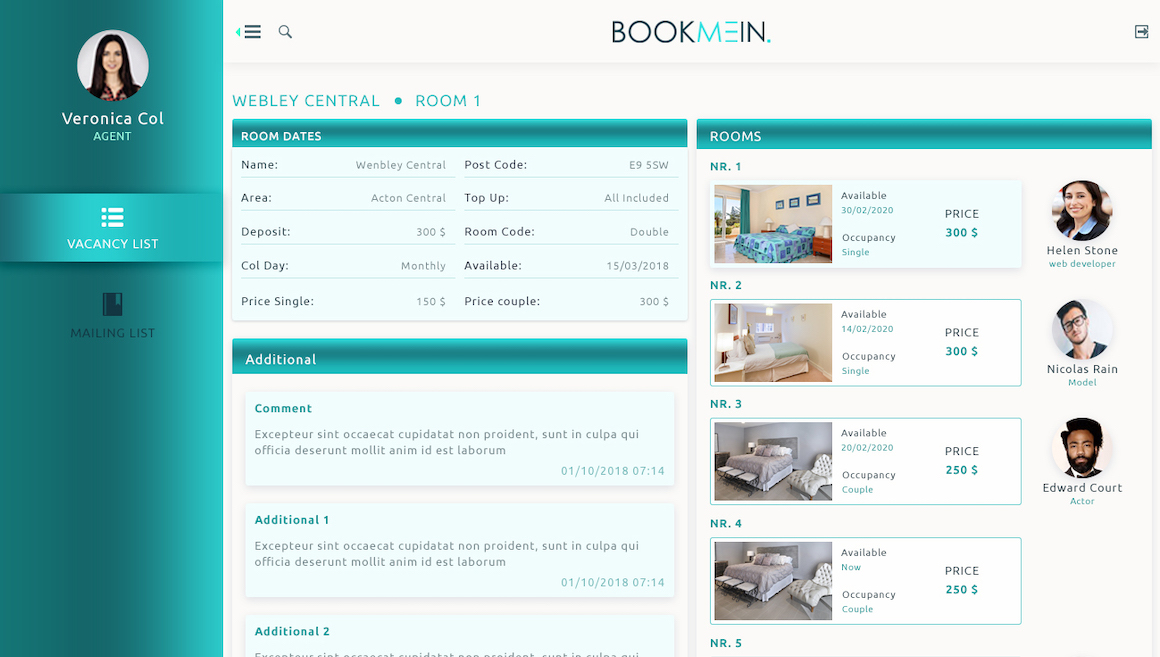Click Couple occupancy value in room NR. 3
The height and width of the screenshot is (657, 1160).
(857, 490)
